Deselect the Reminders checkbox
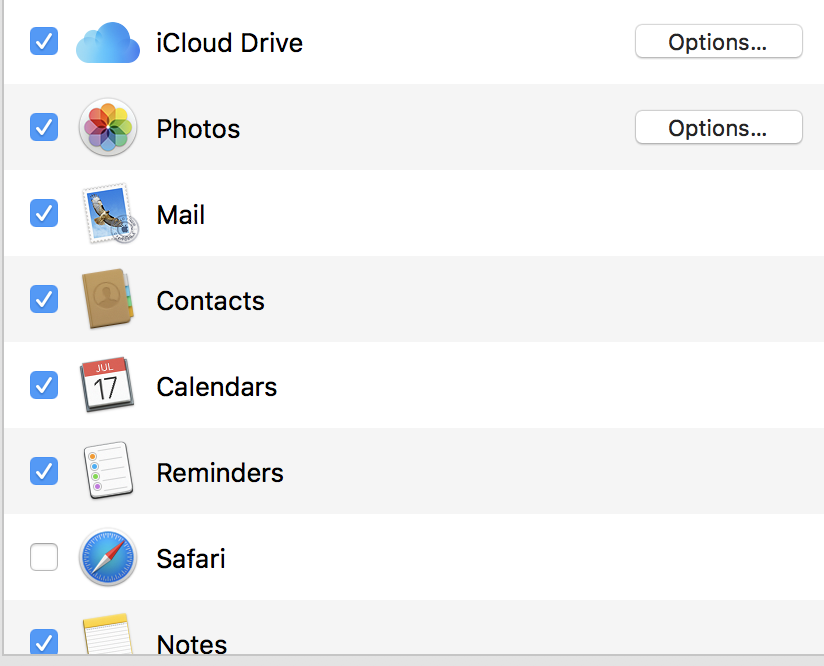Image resolution: width=824 pixels, height=666 pixels. [x=44, y=471]
